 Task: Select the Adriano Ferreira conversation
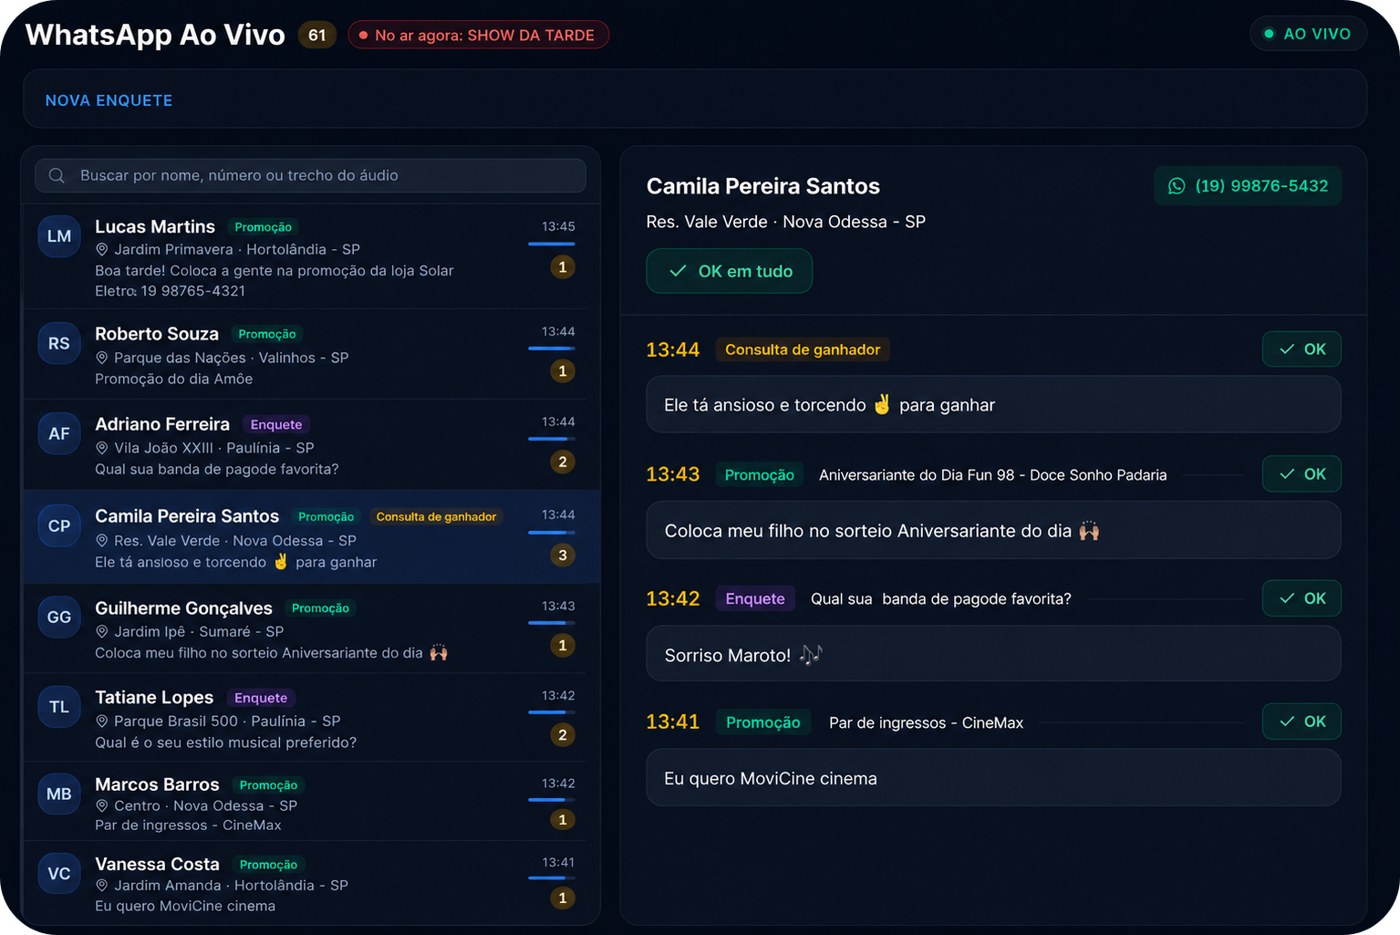[311, 445]
